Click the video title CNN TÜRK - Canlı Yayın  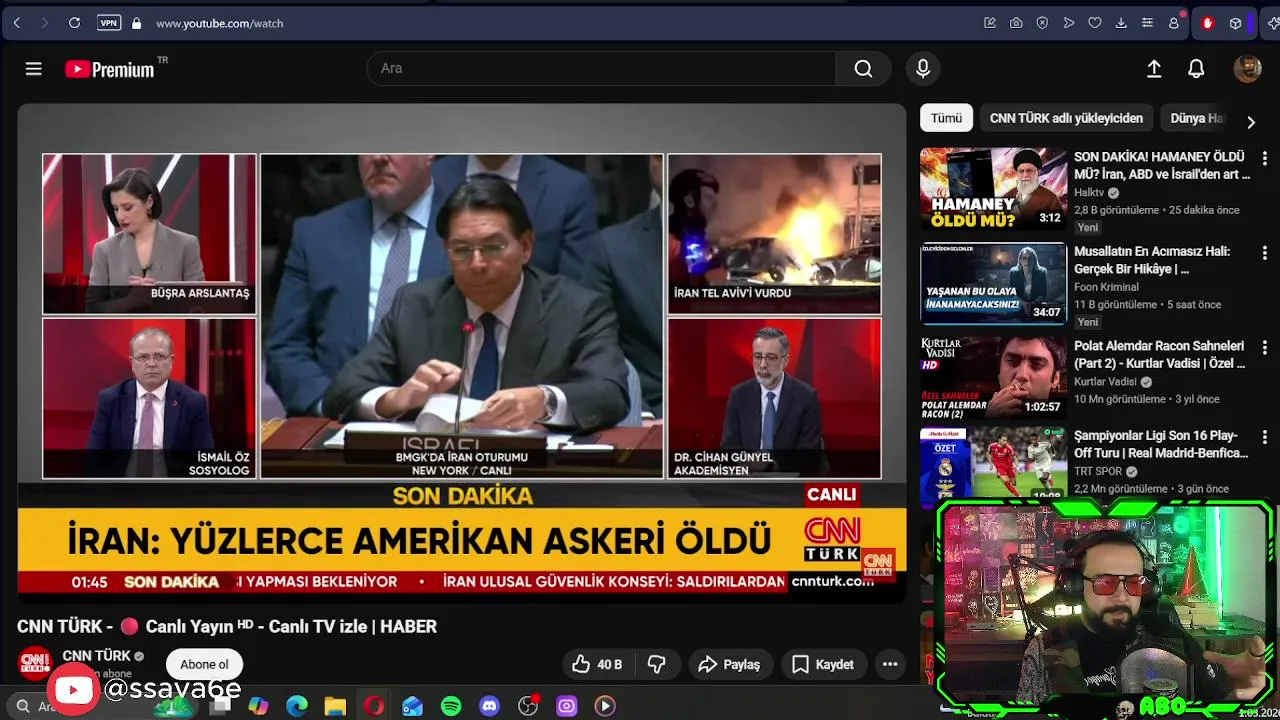click(227, 627)
